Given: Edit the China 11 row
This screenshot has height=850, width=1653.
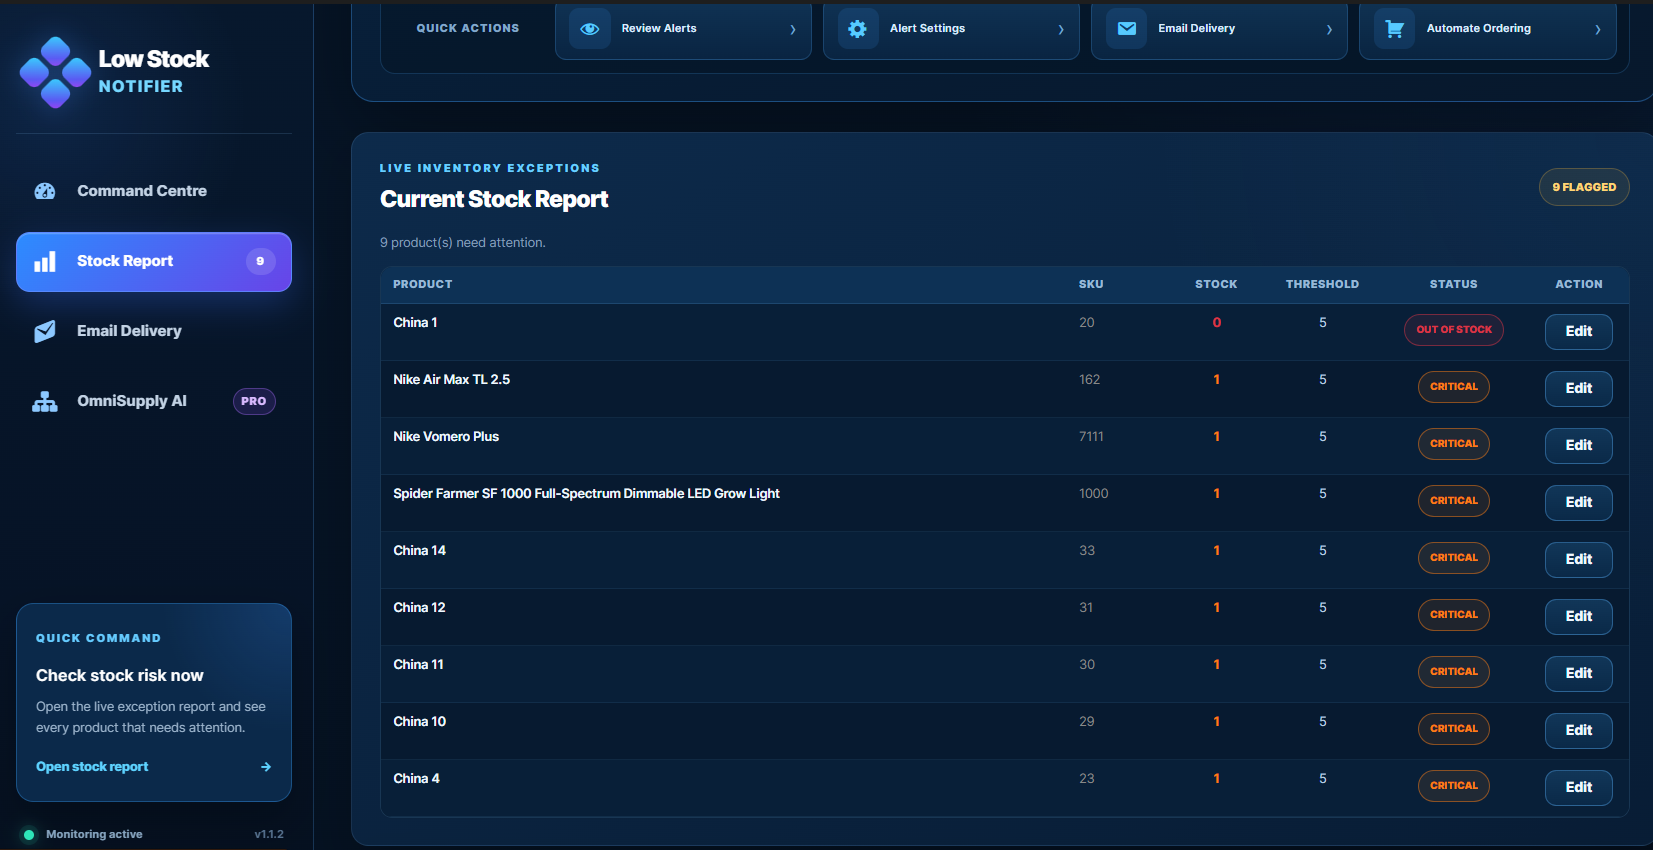Looking at the screenshot, I should [x=1579, y=674].
